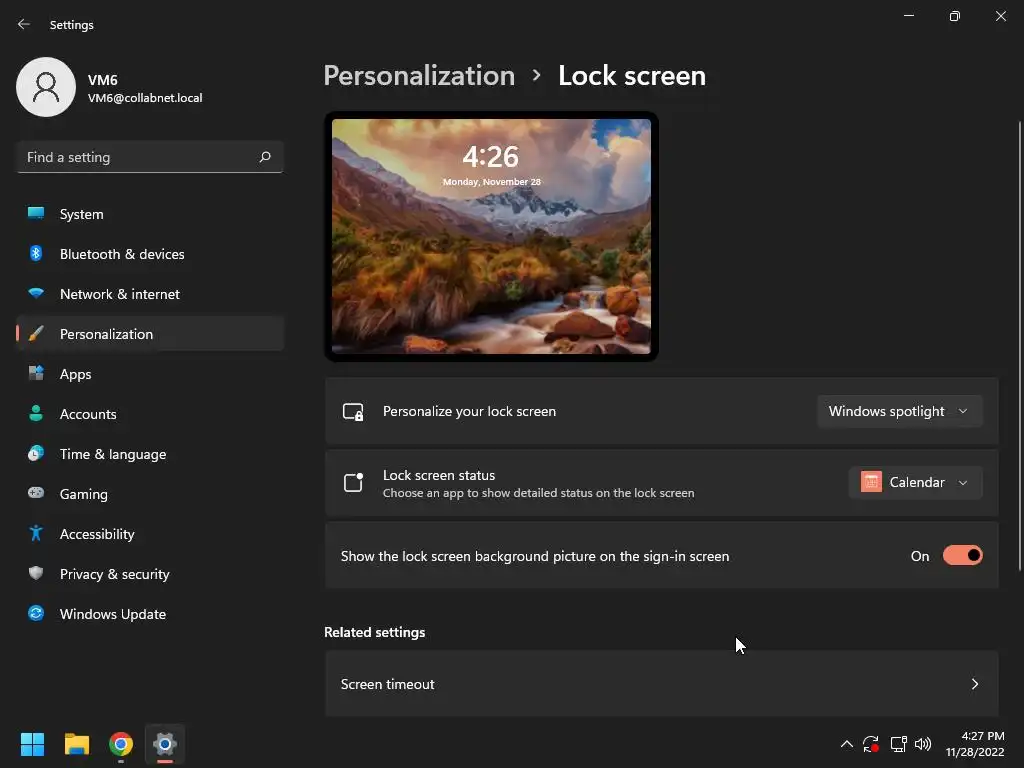Click the VM6 user avatar icon
The width and height of the screenshot is (1024, 768).
point(46,87)
